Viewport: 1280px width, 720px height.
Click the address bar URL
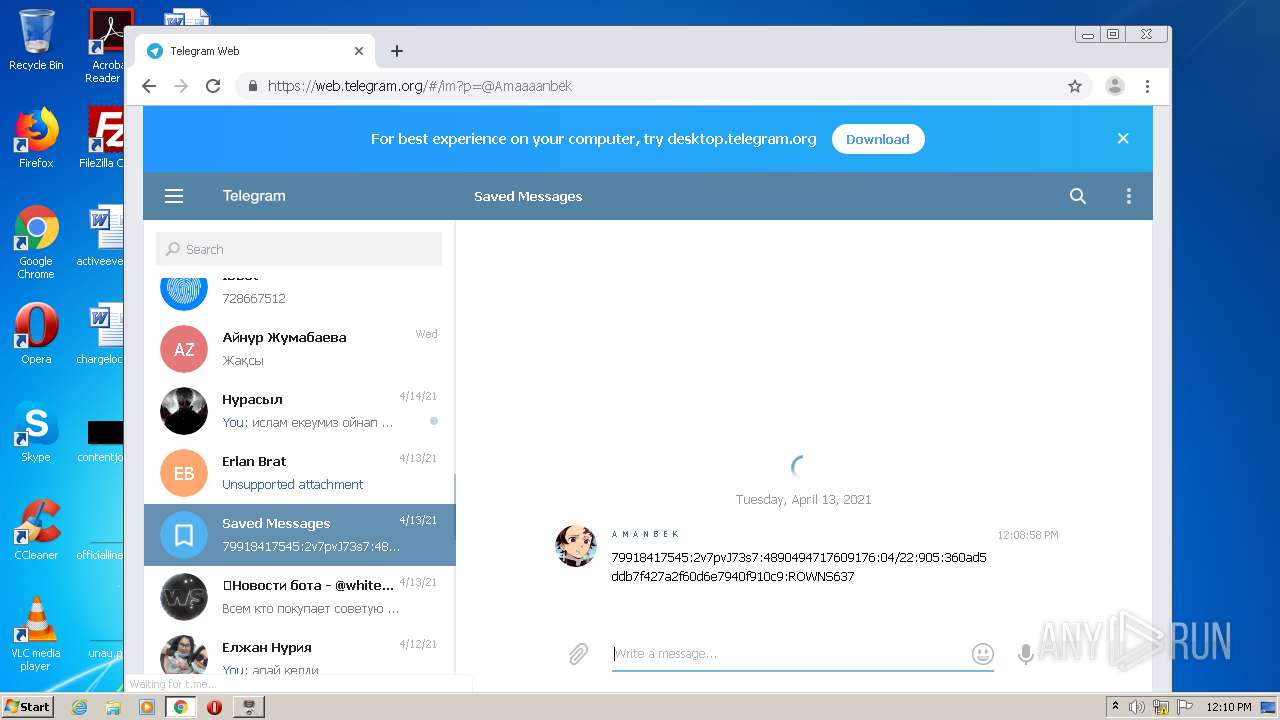pos(420,86)
